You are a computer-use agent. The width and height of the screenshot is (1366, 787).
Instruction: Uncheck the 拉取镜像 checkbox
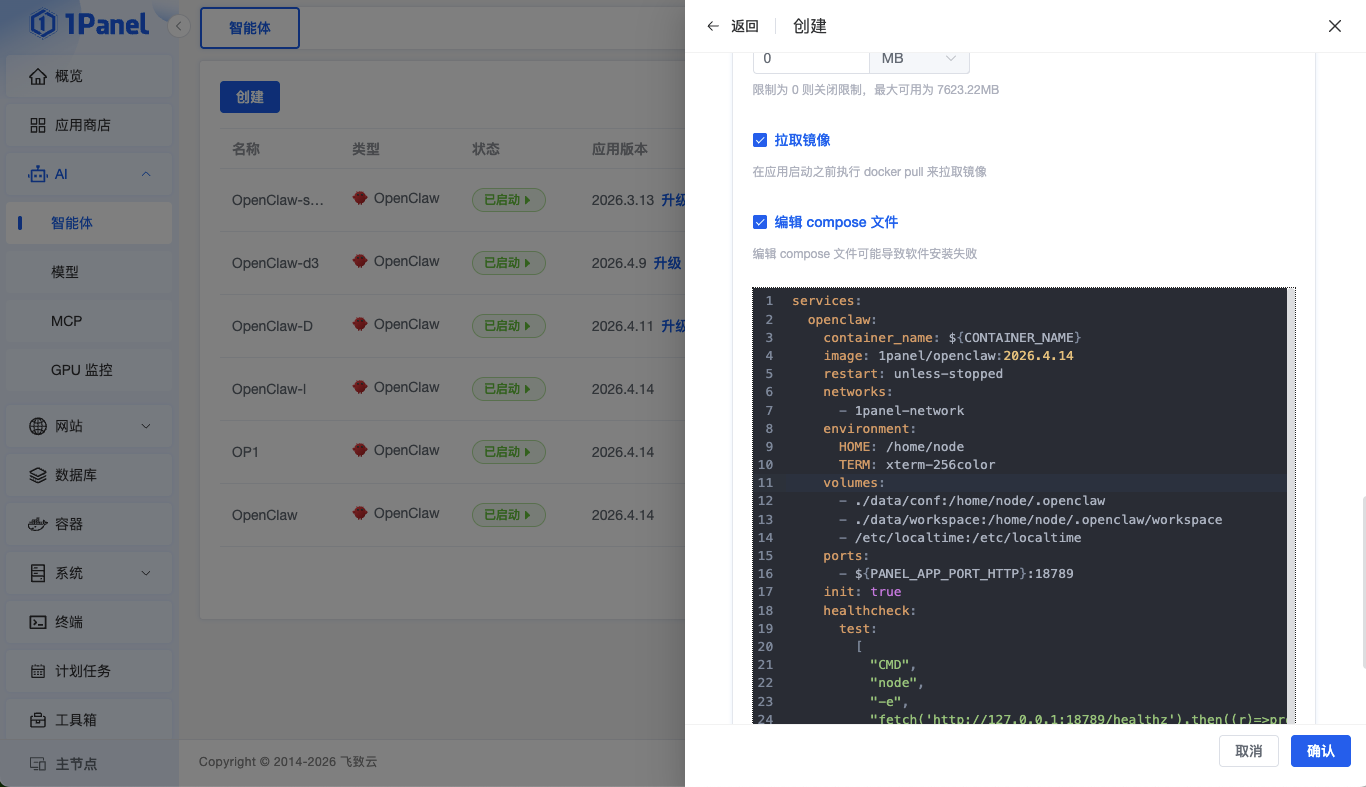[x=760, y=140]
